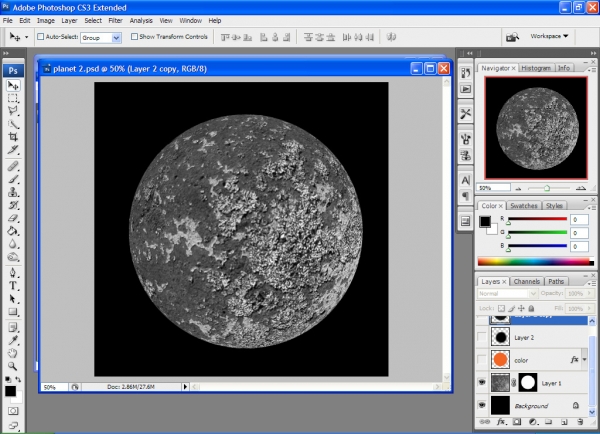Click Navigator zoom out button
This screenshot has height=434, width=600.
pos(518,188)
